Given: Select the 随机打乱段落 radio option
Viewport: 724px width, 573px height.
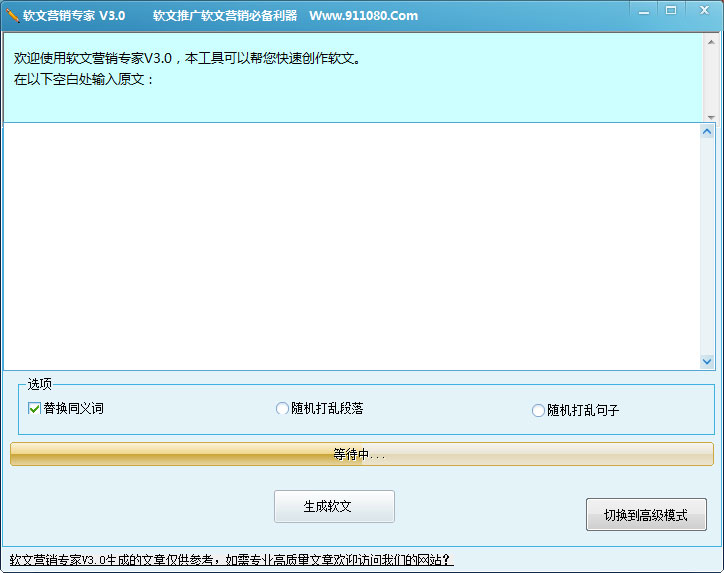Looking at the screenshot, I should 282,408.
